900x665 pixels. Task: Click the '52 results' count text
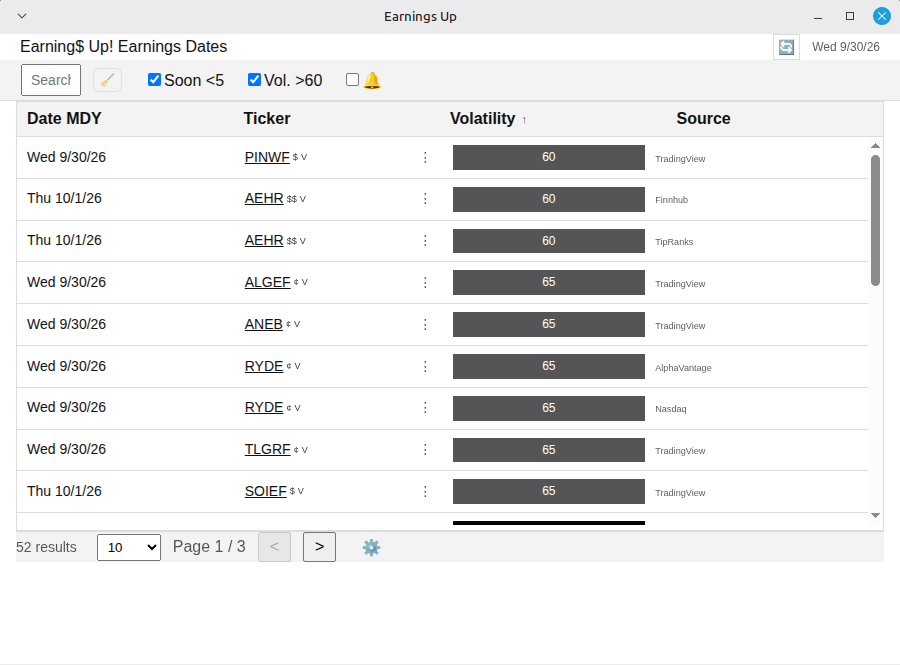tap(46, 547)
